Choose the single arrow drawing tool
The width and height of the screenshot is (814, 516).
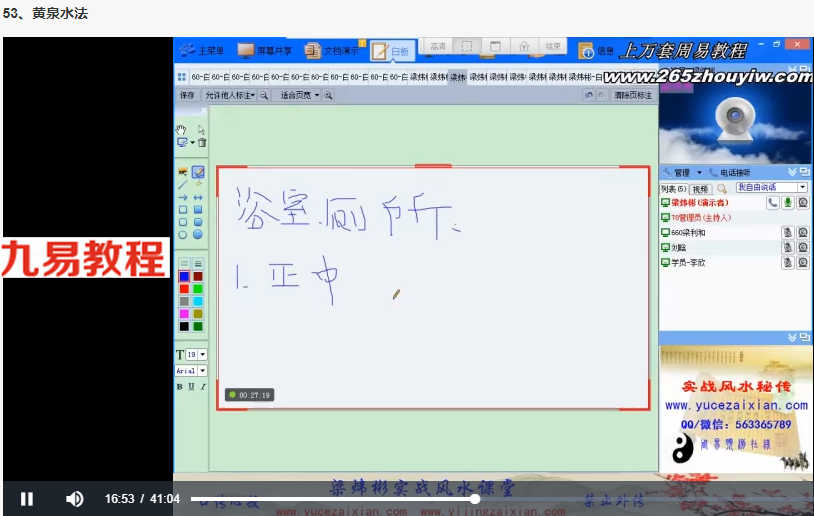tap(183, 198)
